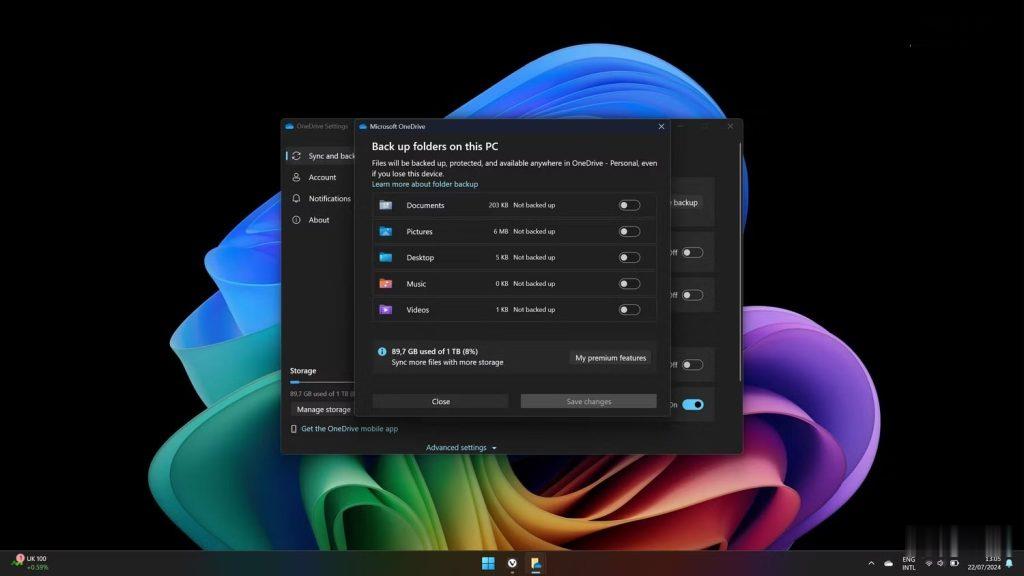Click Not backed up status in the Documents row
The width and height of the screenshot is (1024, 576).
coord(534,205)
